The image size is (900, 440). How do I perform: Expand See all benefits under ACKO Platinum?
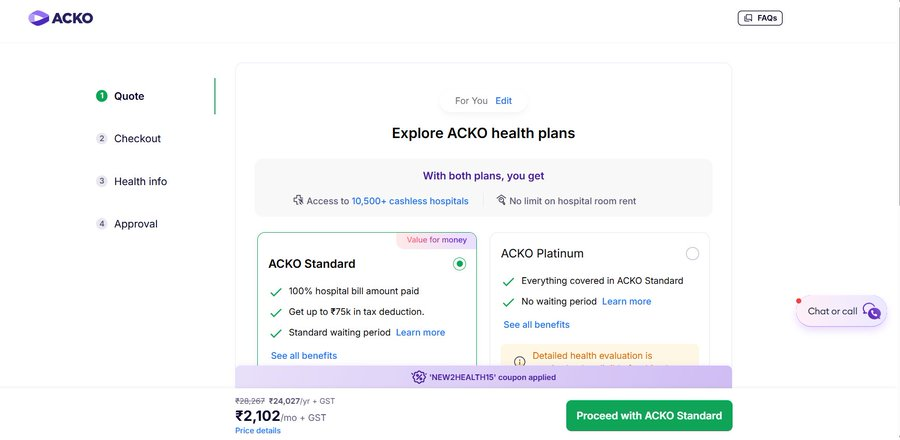pyautogui.click(x=537, y=325)
